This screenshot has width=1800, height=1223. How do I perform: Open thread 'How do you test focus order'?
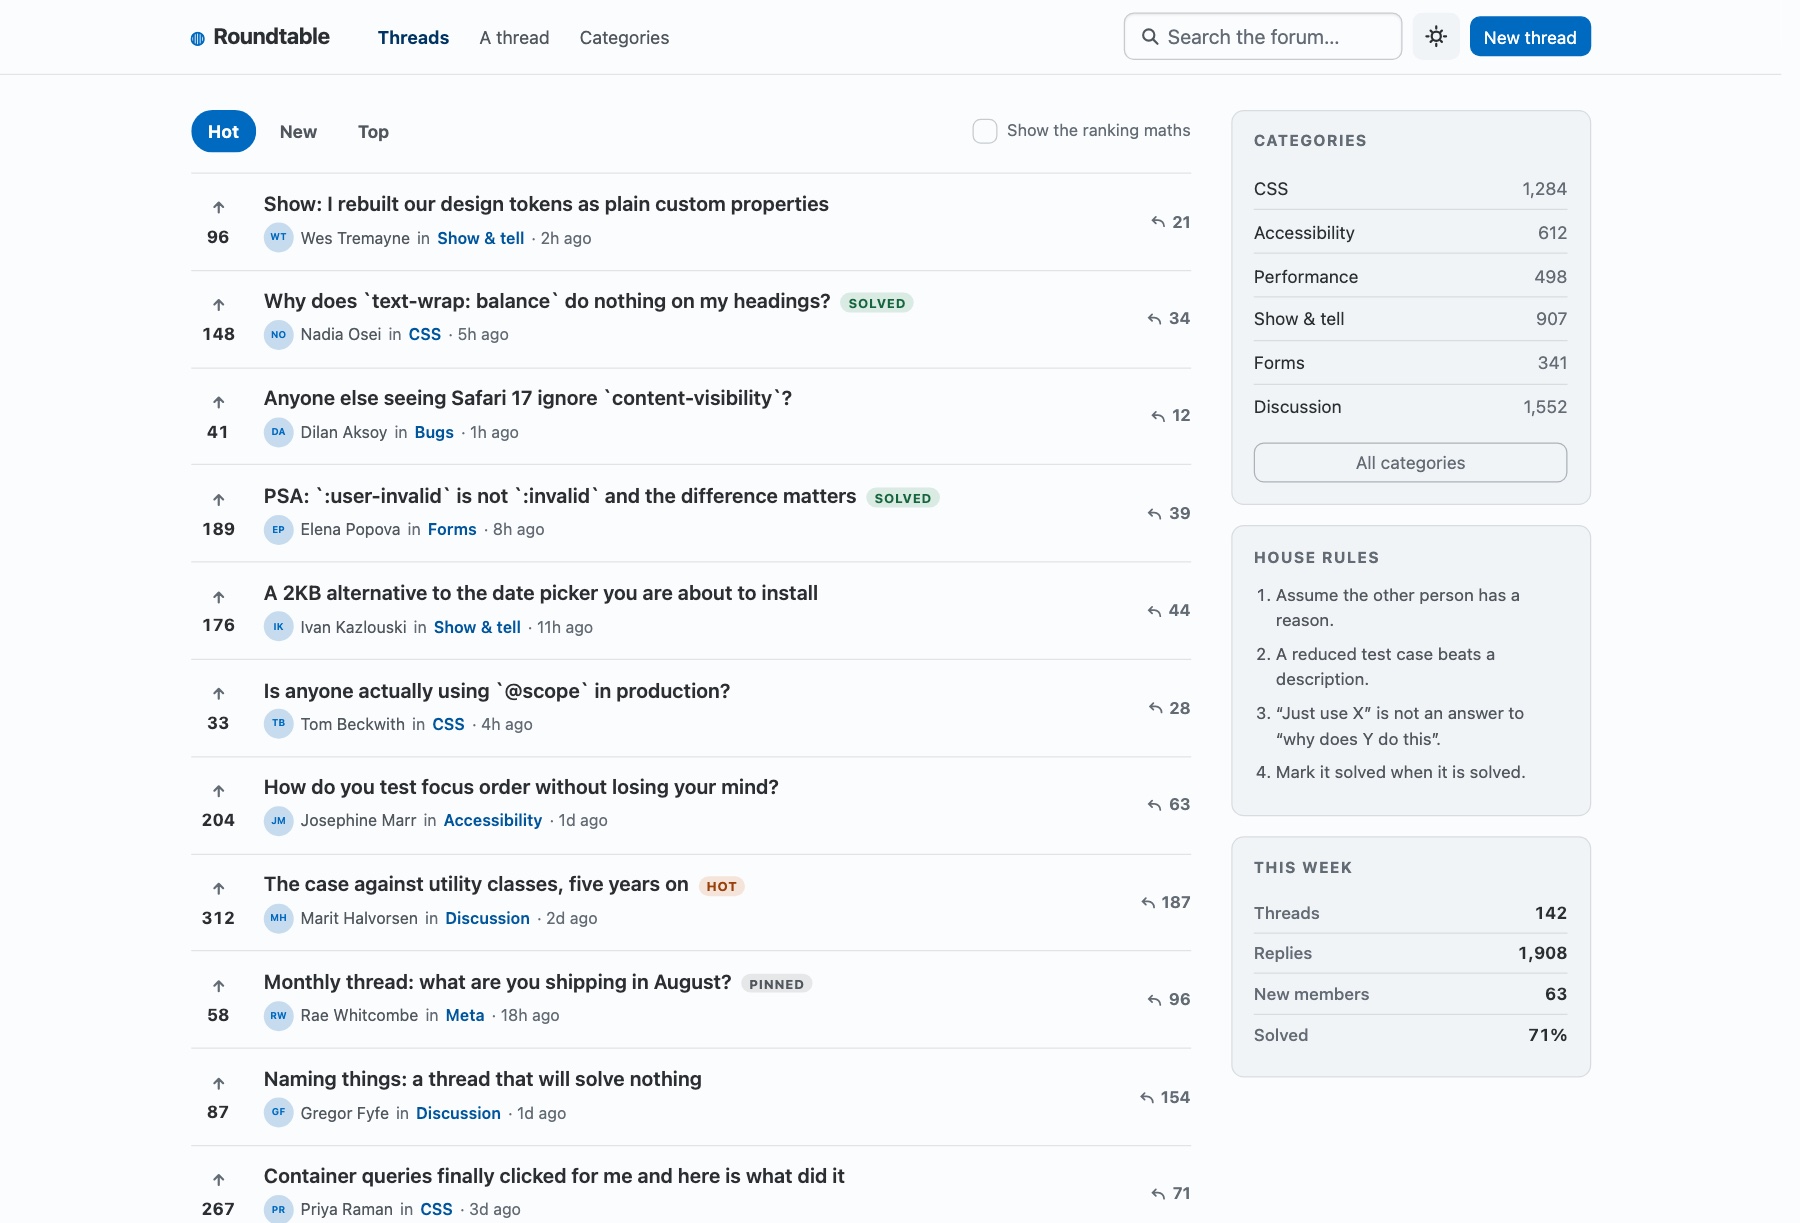(x=521, y=787)
